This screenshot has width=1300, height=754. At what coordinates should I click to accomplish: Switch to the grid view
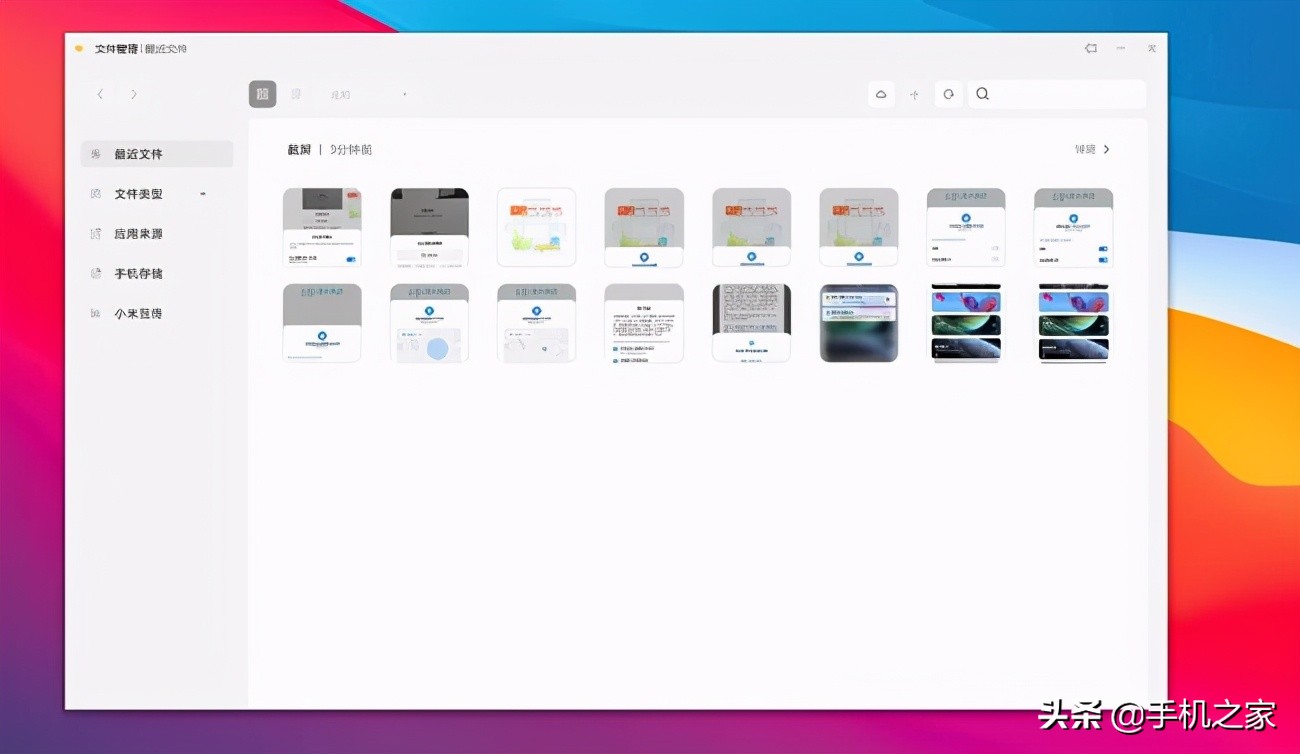262,94
